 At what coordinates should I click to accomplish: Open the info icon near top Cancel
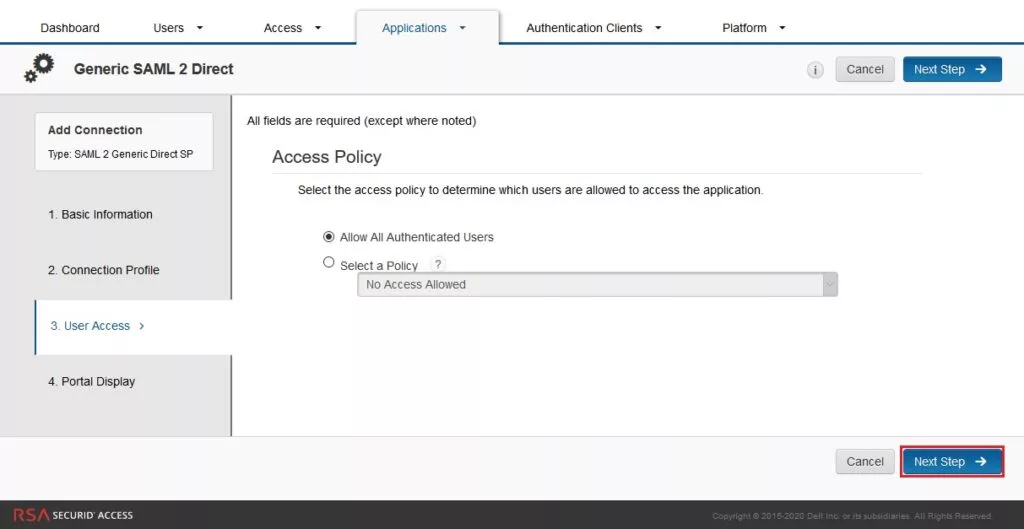point(815,70)
